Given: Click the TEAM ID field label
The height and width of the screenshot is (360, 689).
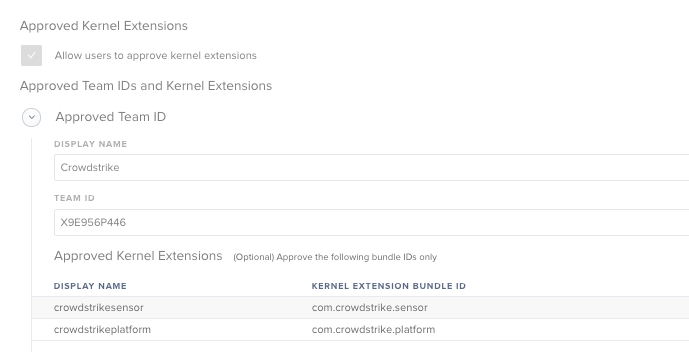Looking at the screenshot, I should 74,198.
